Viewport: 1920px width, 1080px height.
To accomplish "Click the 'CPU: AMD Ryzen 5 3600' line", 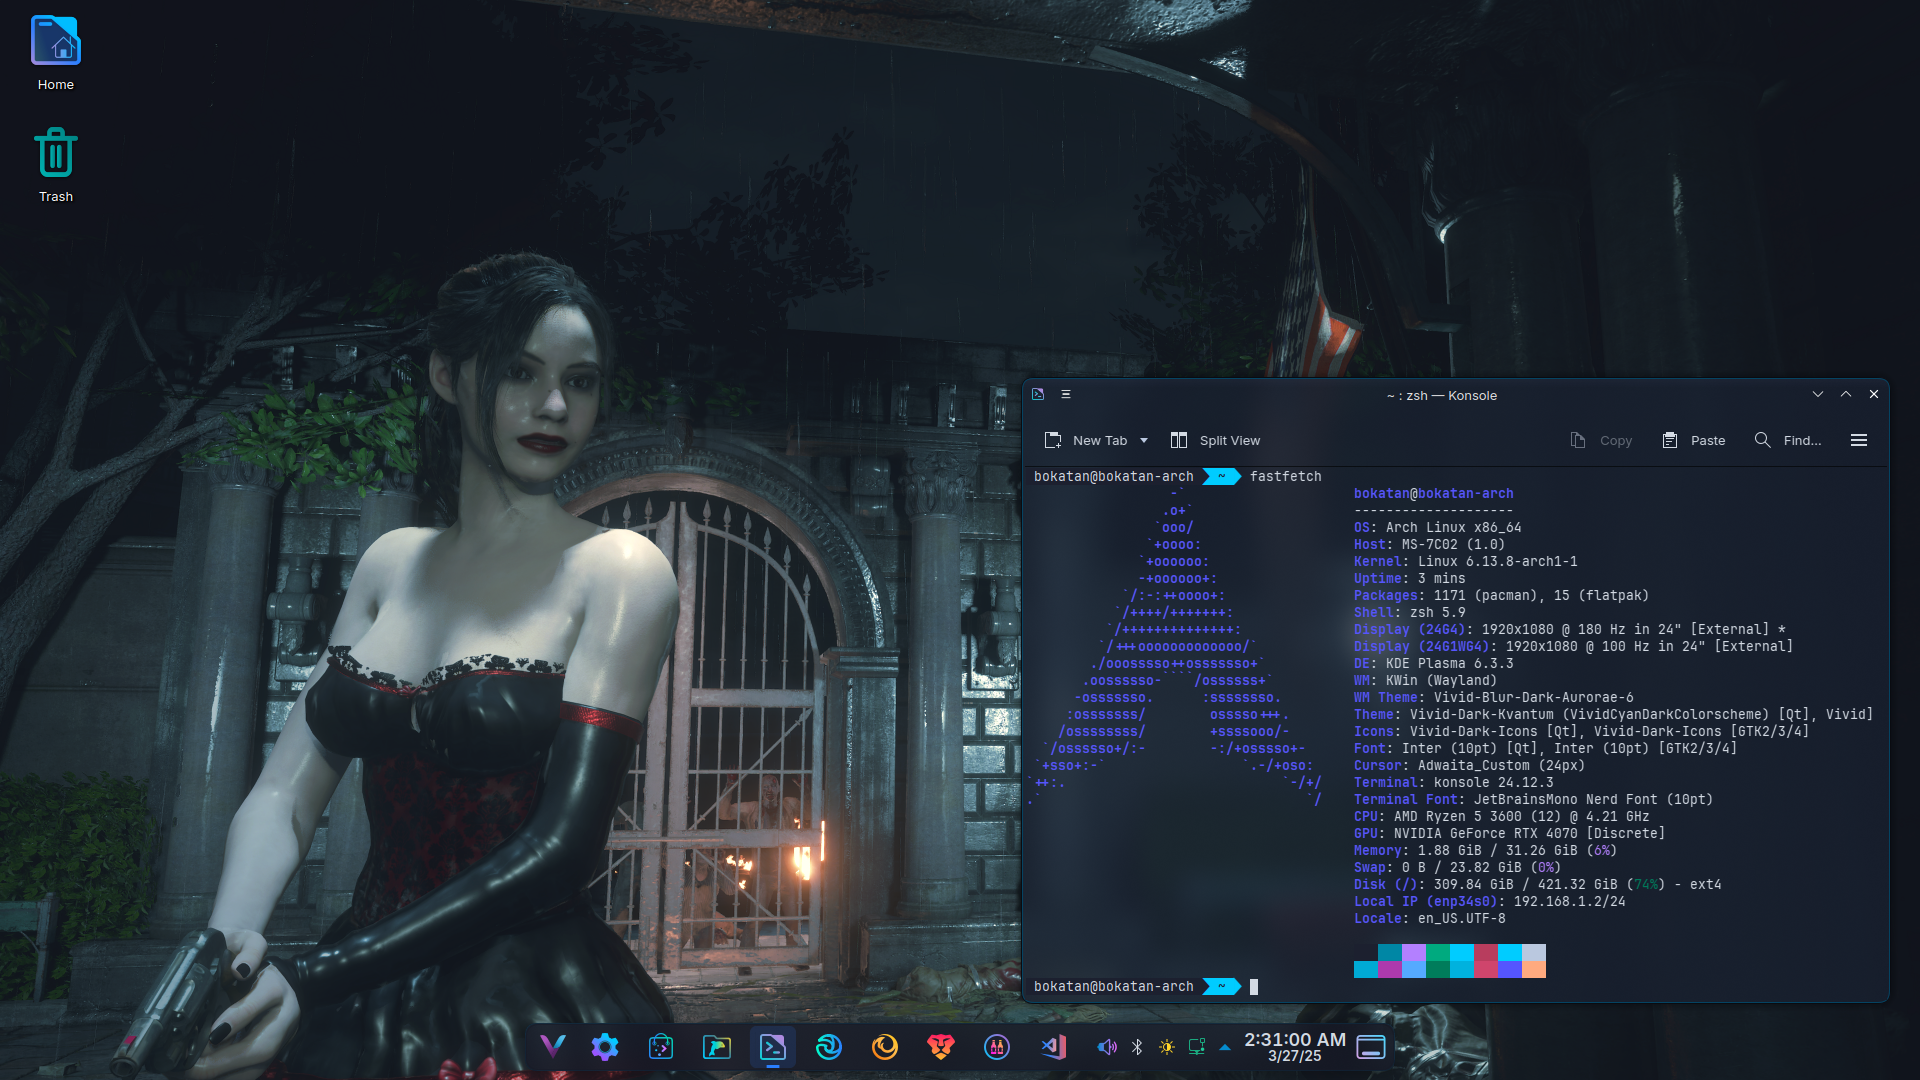I will coord(1502,816).
